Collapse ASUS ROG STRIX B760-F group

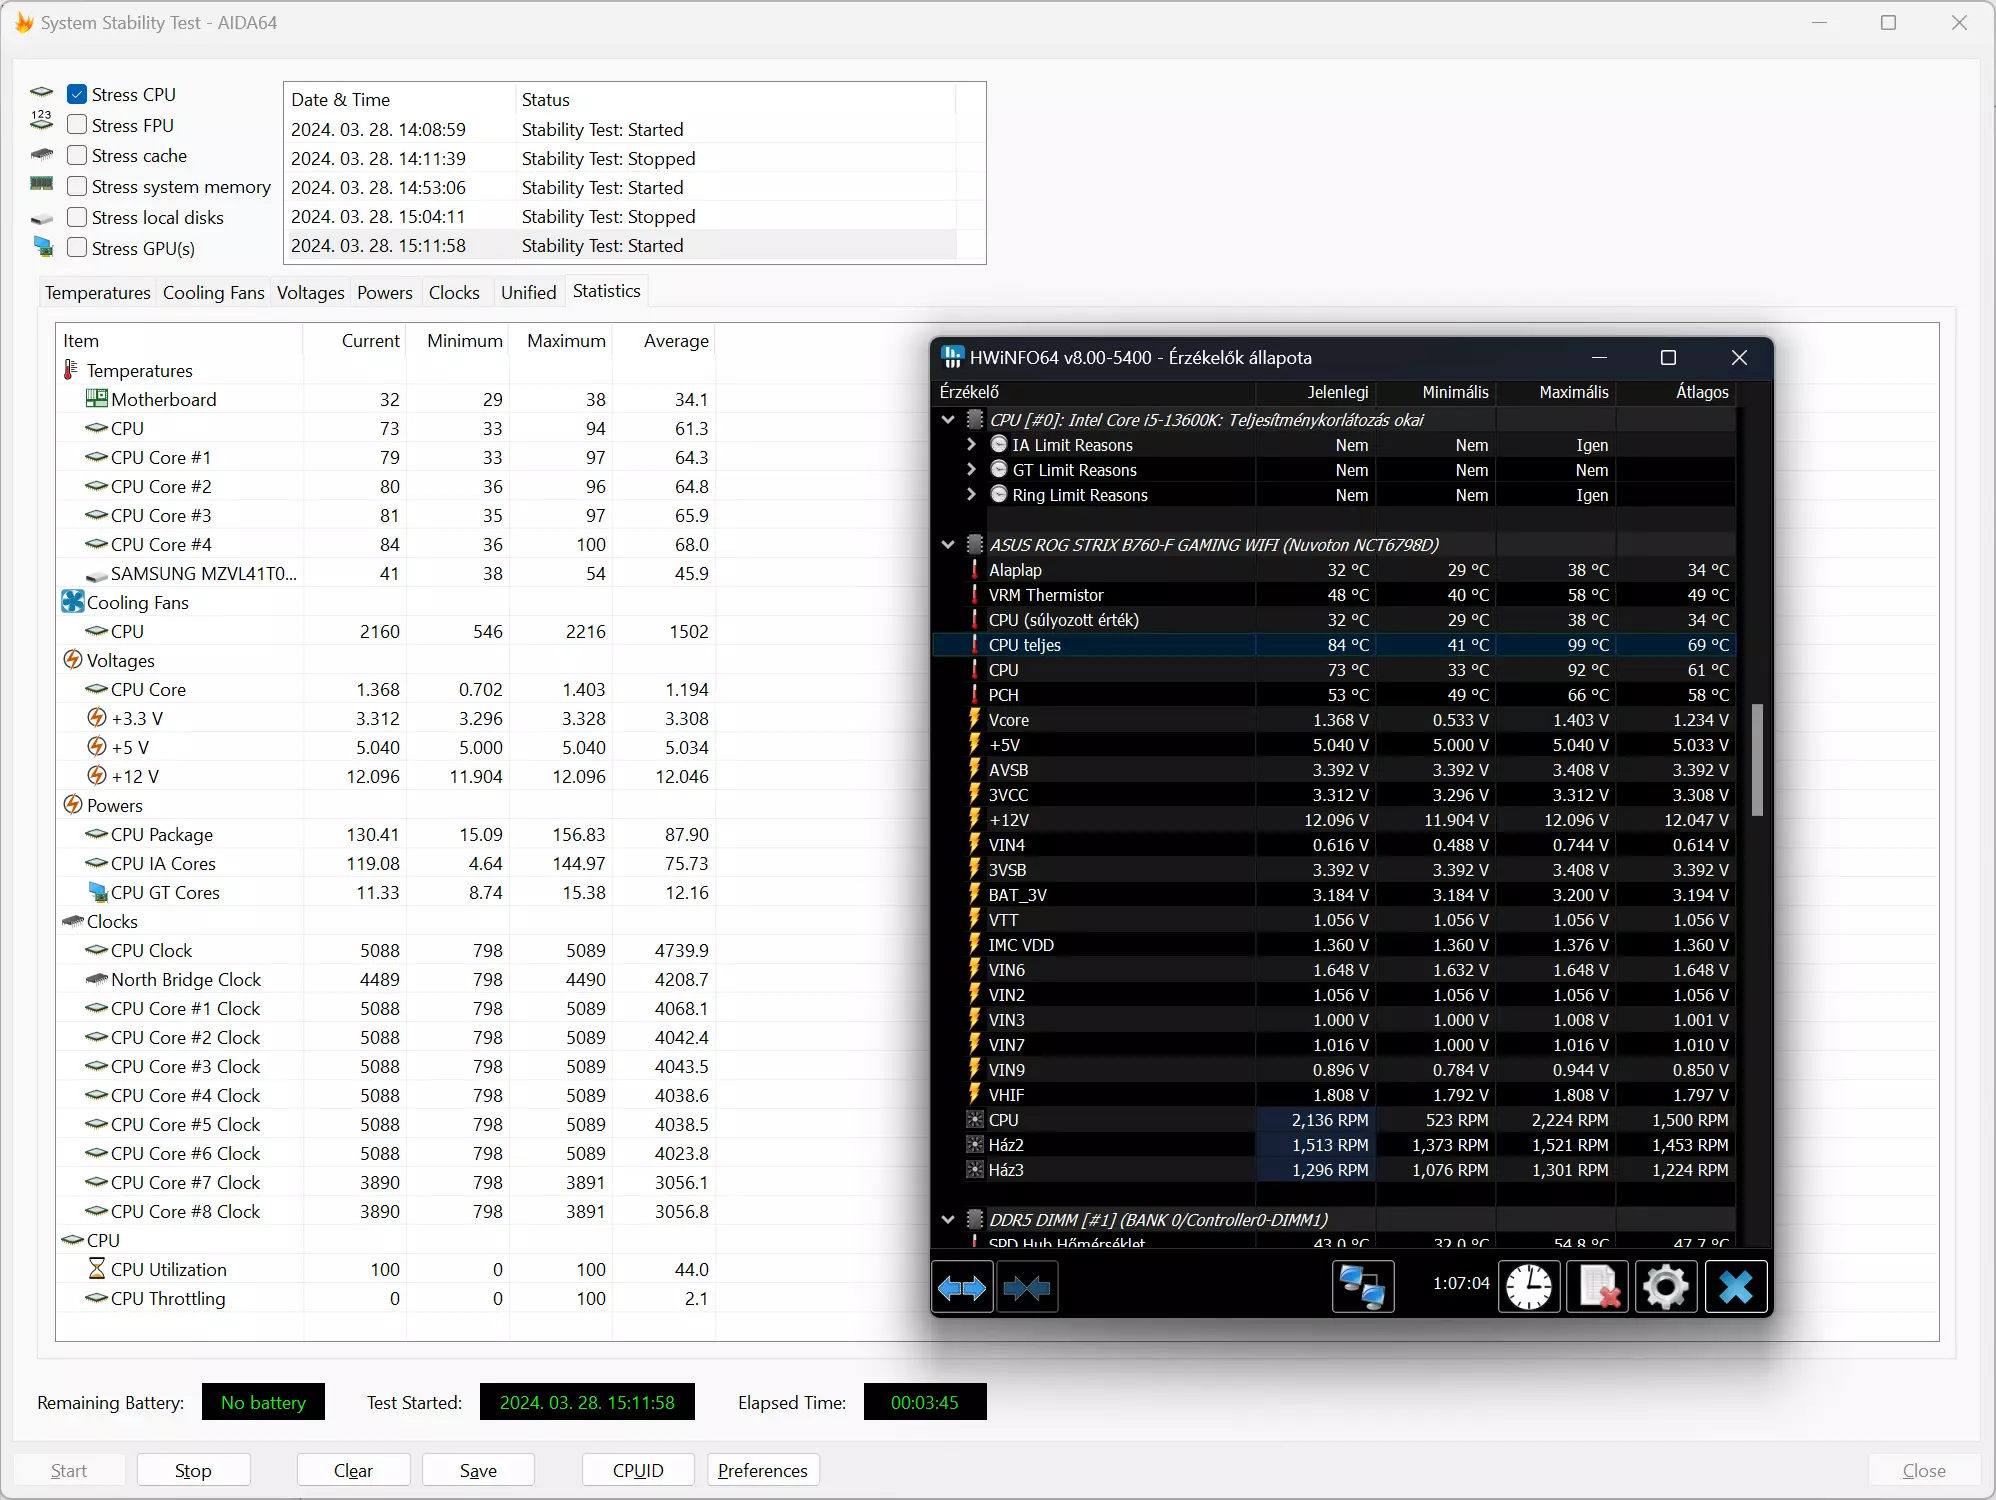pyautogui.click(x=948, y=545)
